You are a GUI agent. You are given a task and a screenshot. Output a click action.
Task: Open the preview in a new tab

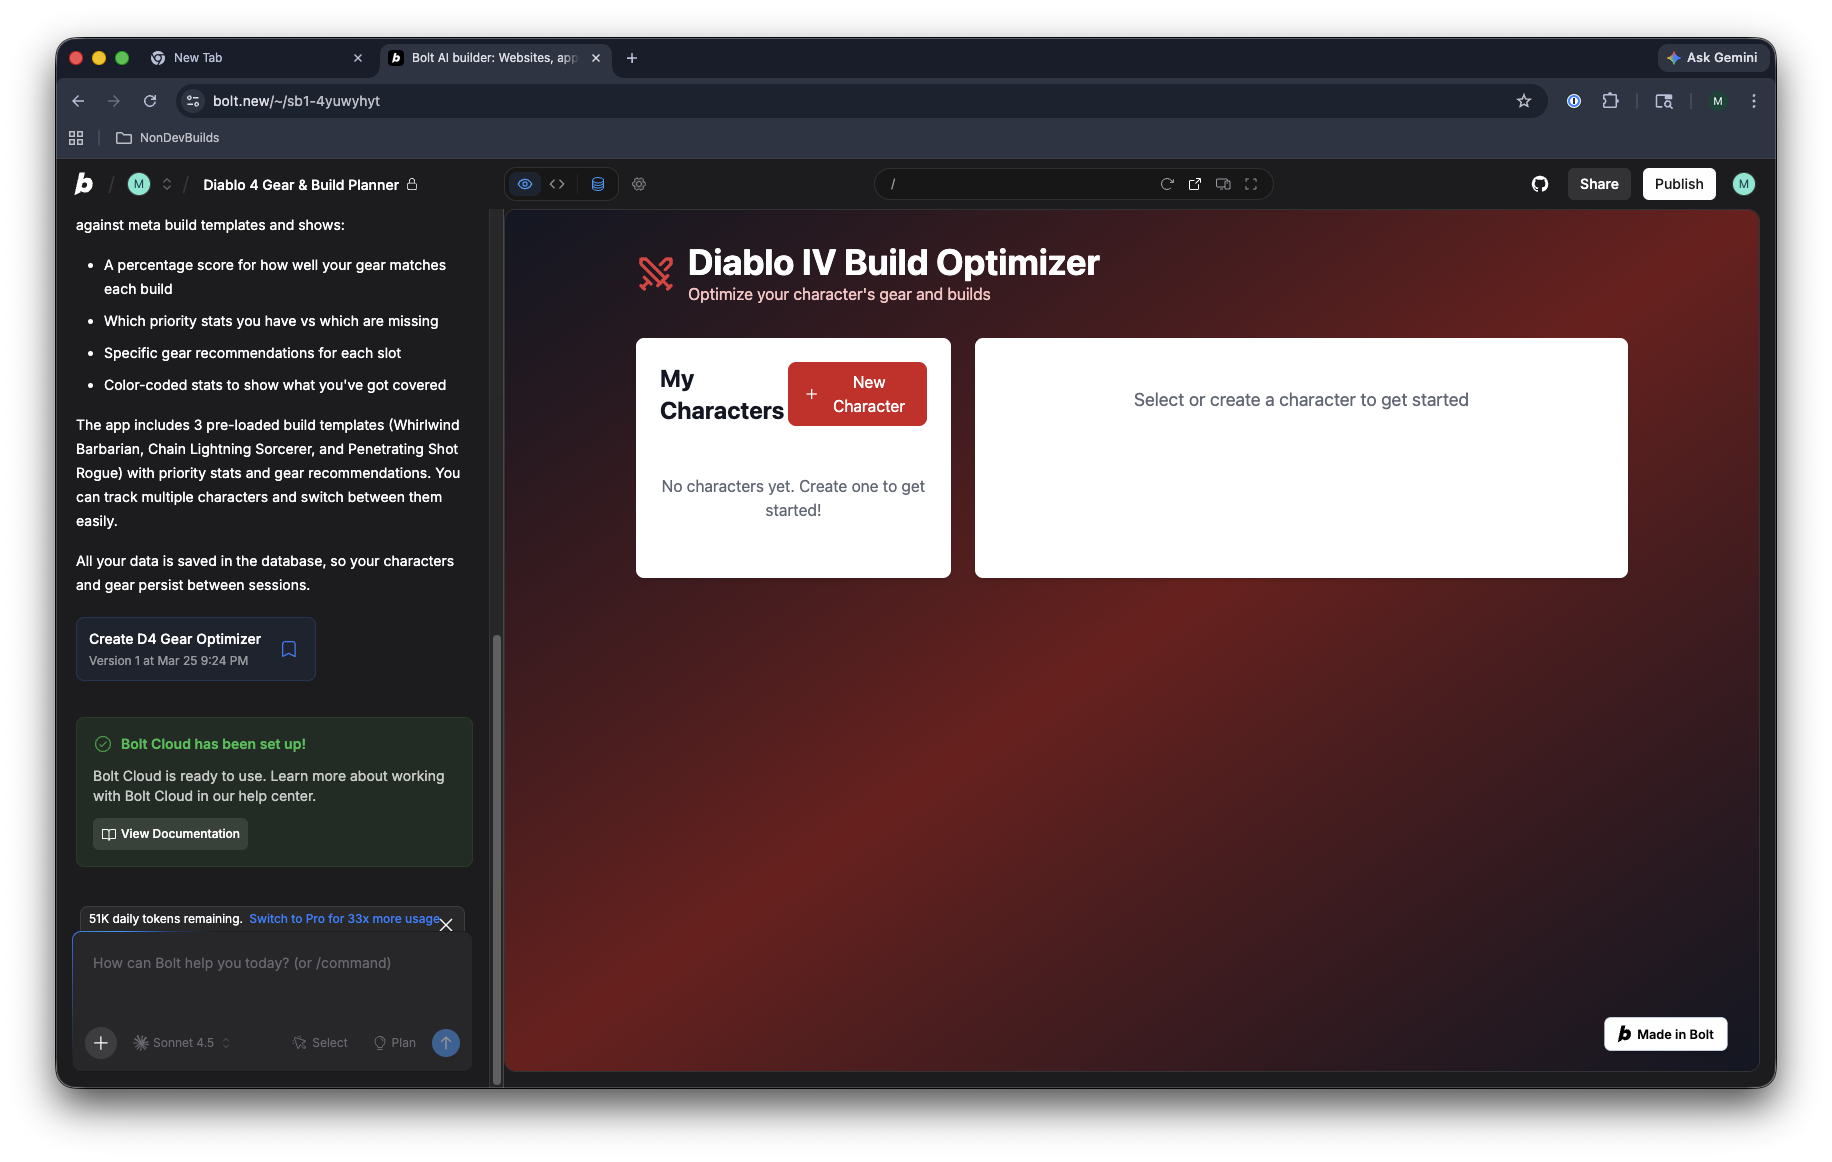click(x=1195, y=184)
